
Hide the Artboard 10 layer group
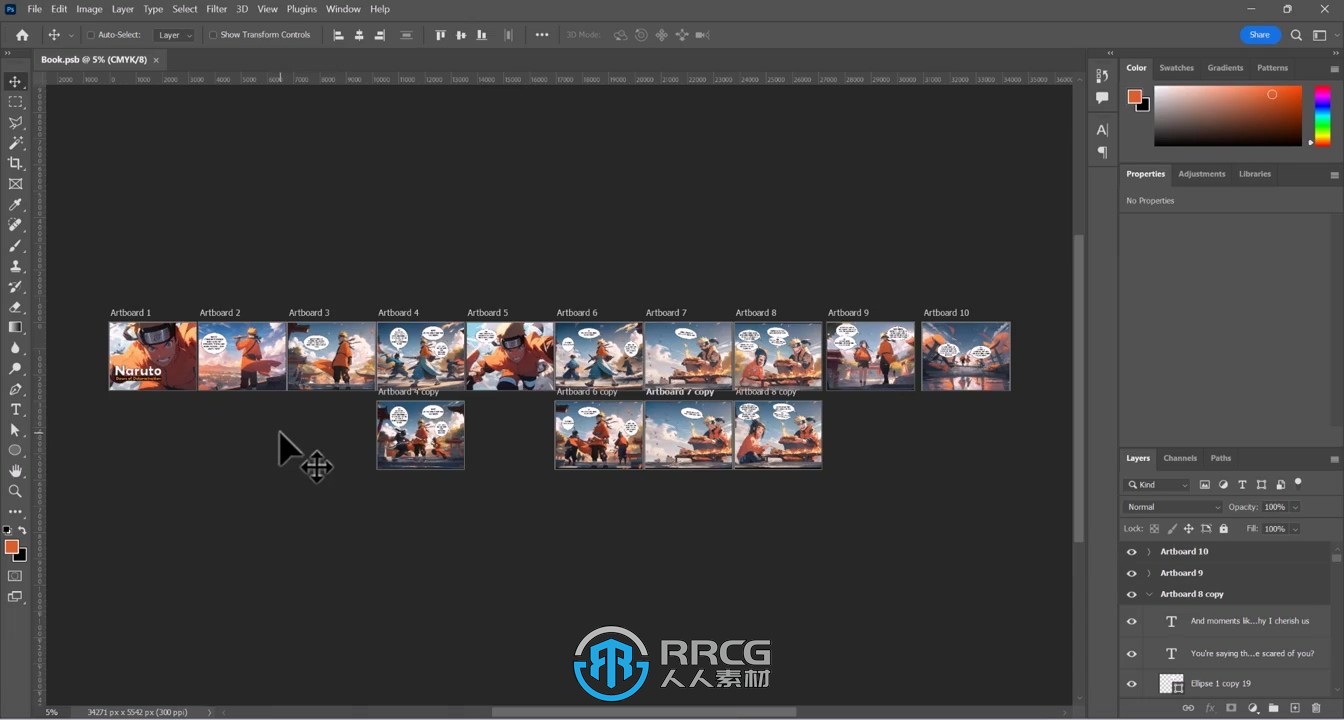[1131, 552]
